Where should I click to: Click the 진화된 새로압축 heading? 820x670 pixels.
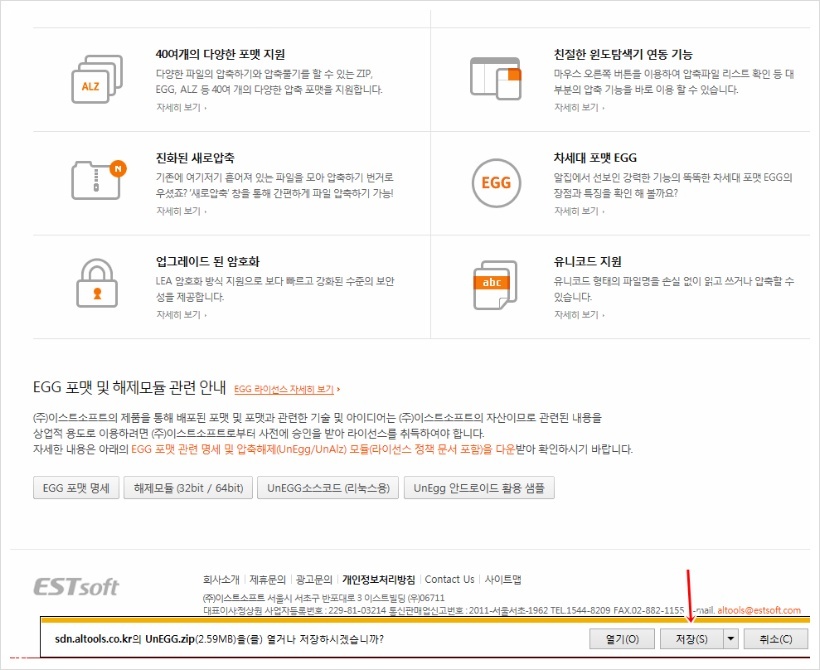pyautogui.click(x=195, y=158)
